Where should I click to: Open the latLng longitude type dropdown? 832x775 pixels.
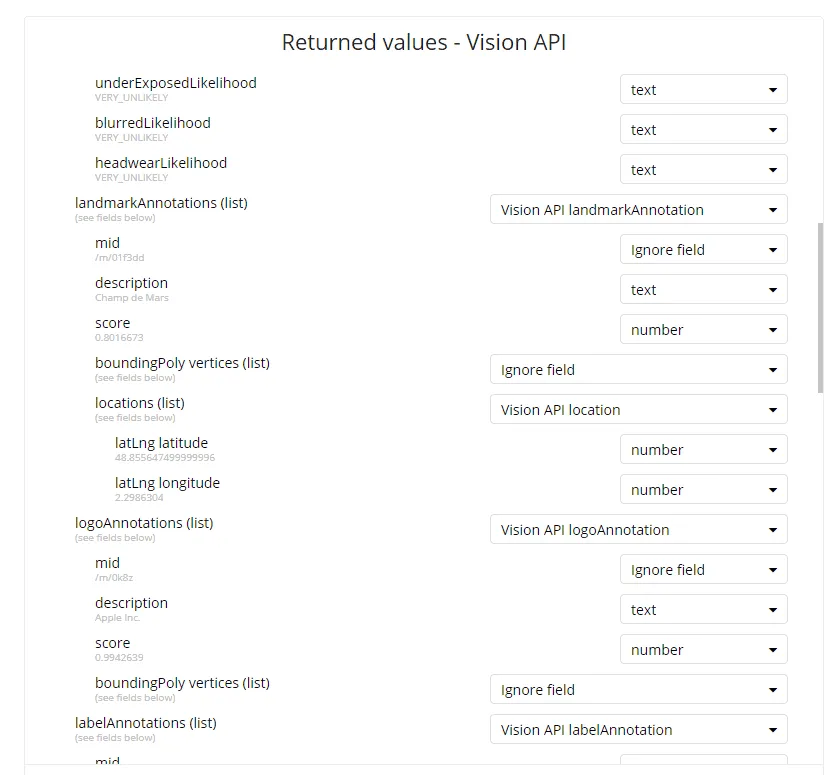(x=703, y=490)
